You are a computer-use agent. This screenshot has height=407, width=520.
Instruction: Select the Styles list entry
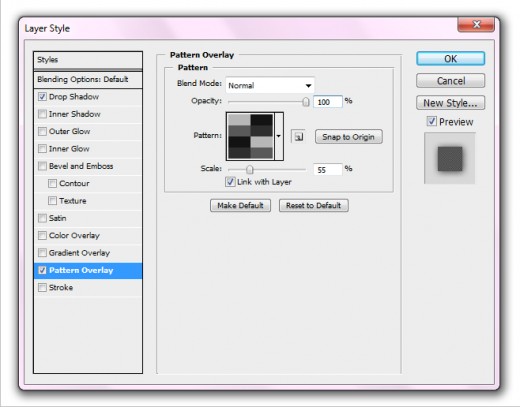(x=88, y=60)
